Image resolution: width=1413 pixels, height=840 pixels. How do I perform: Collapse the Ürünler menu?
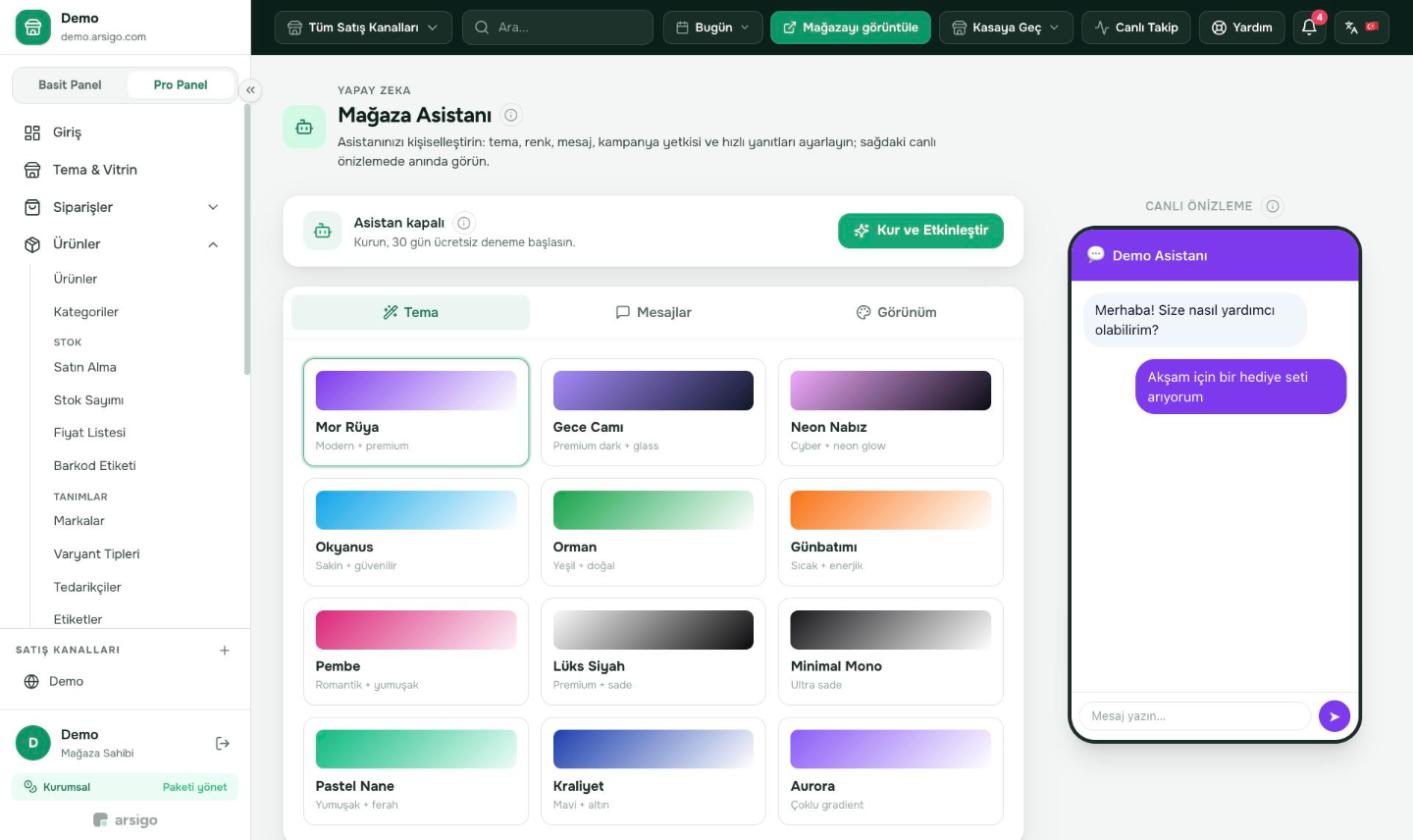125,244
